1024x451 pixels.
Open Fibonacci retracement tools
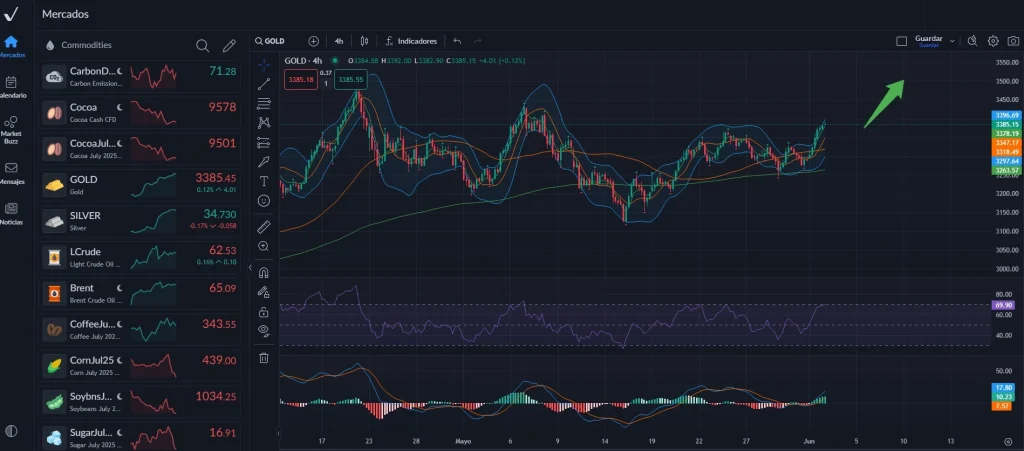pyautogui.click(x=264, y=103)
